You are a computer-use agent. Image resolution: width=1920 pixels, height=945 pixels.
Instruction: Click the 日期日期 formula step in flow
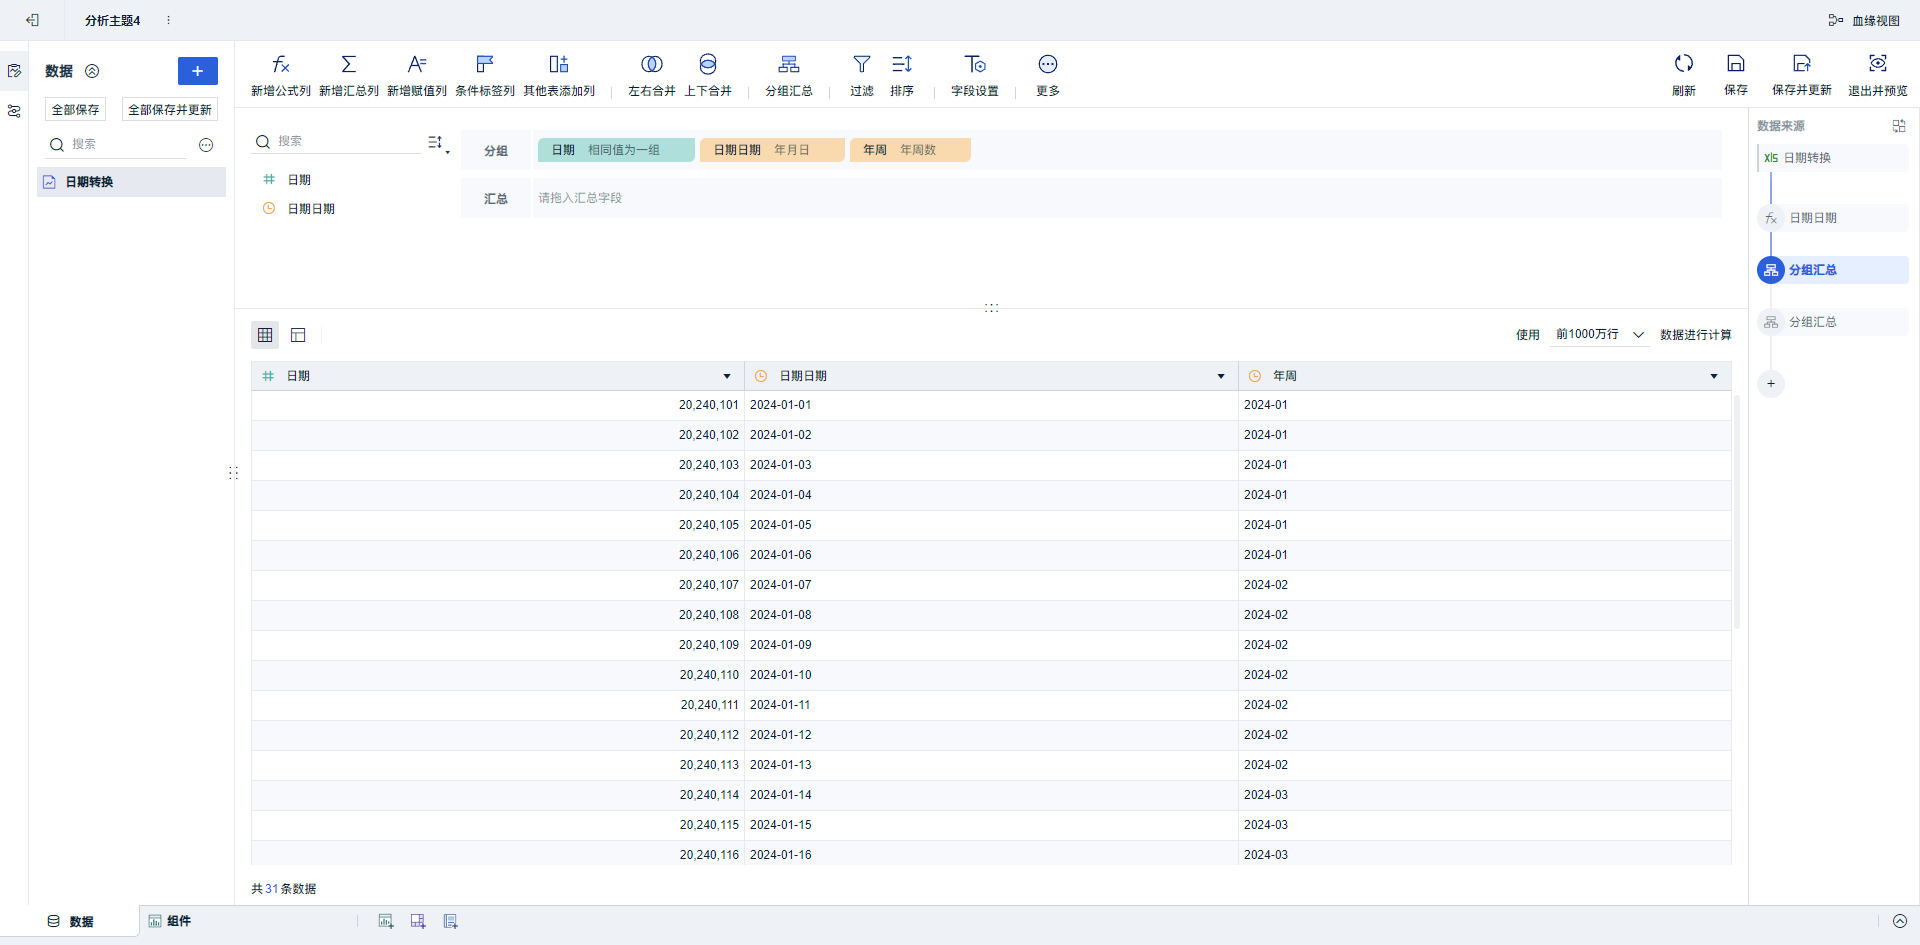point(1833,218)
